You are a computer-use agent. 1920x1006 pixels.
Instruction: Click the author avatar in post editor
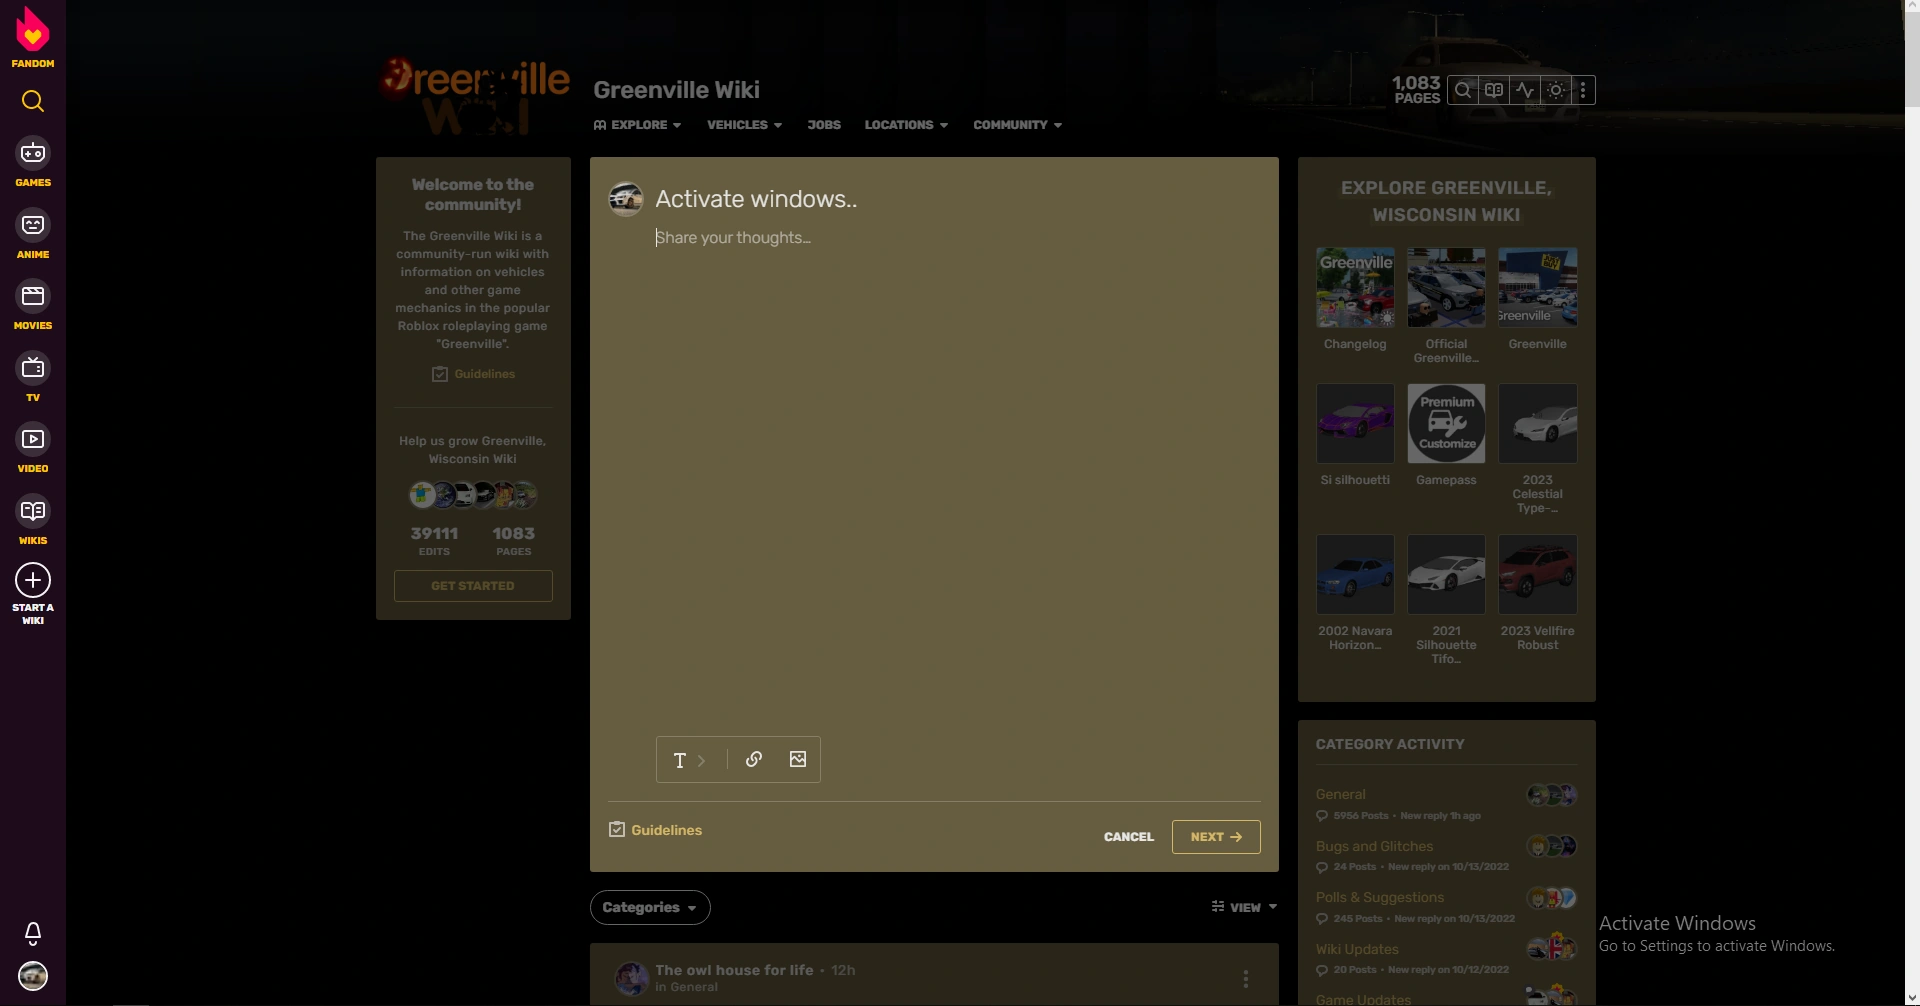(x=626, y=199)
